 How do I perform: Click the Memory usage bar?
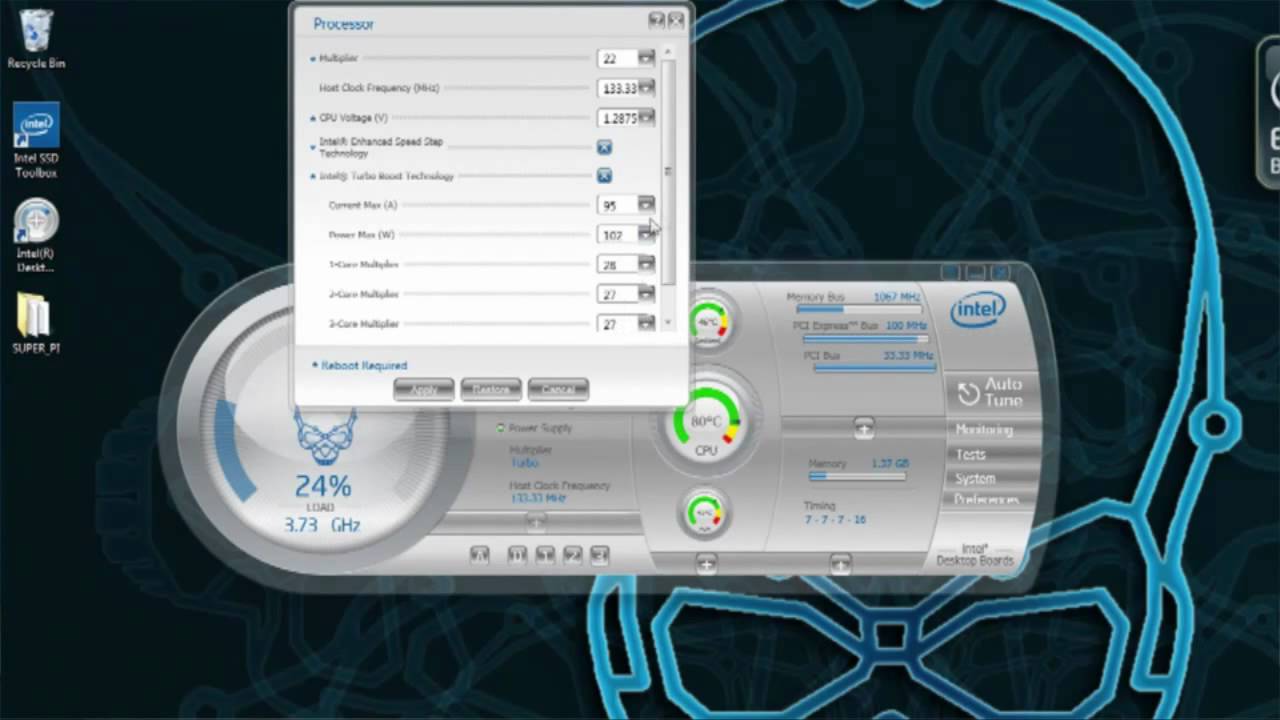pos(856,477)
